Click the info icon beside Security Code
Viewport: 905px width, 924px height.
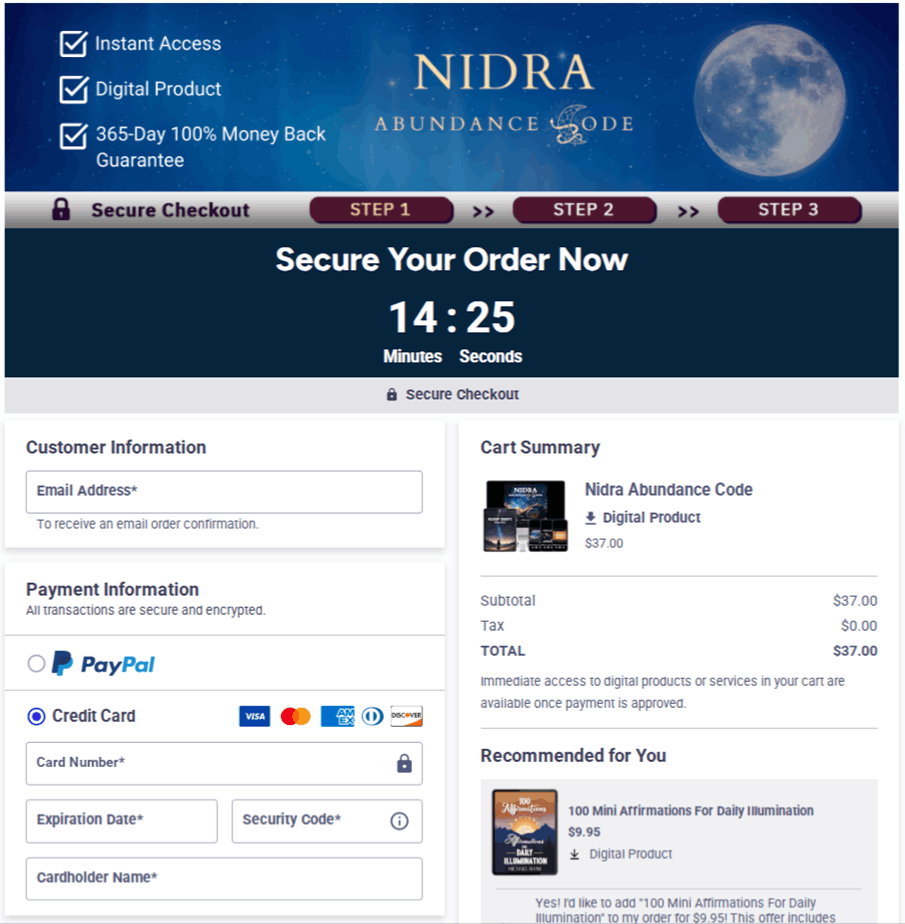[399, 821]
